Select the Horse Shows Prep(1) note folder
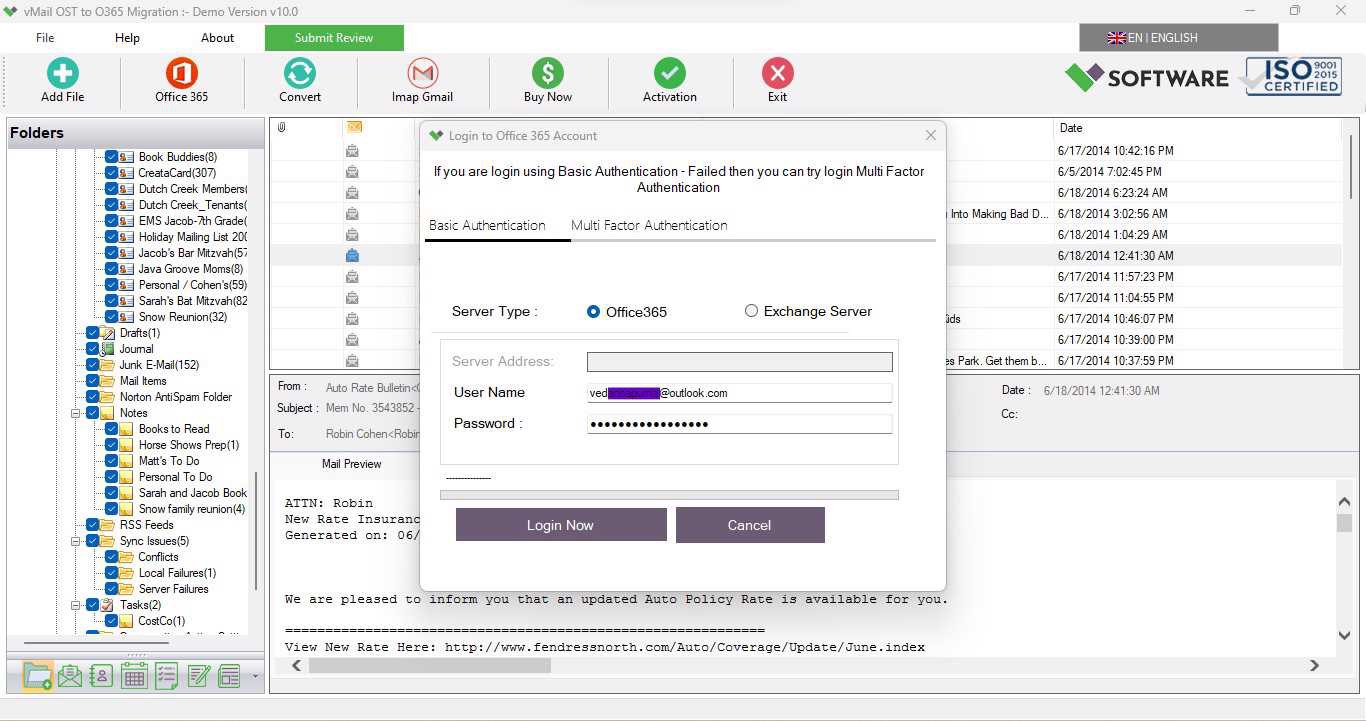The width and height of the screenshot is (1366, 721). click(189, 445)
